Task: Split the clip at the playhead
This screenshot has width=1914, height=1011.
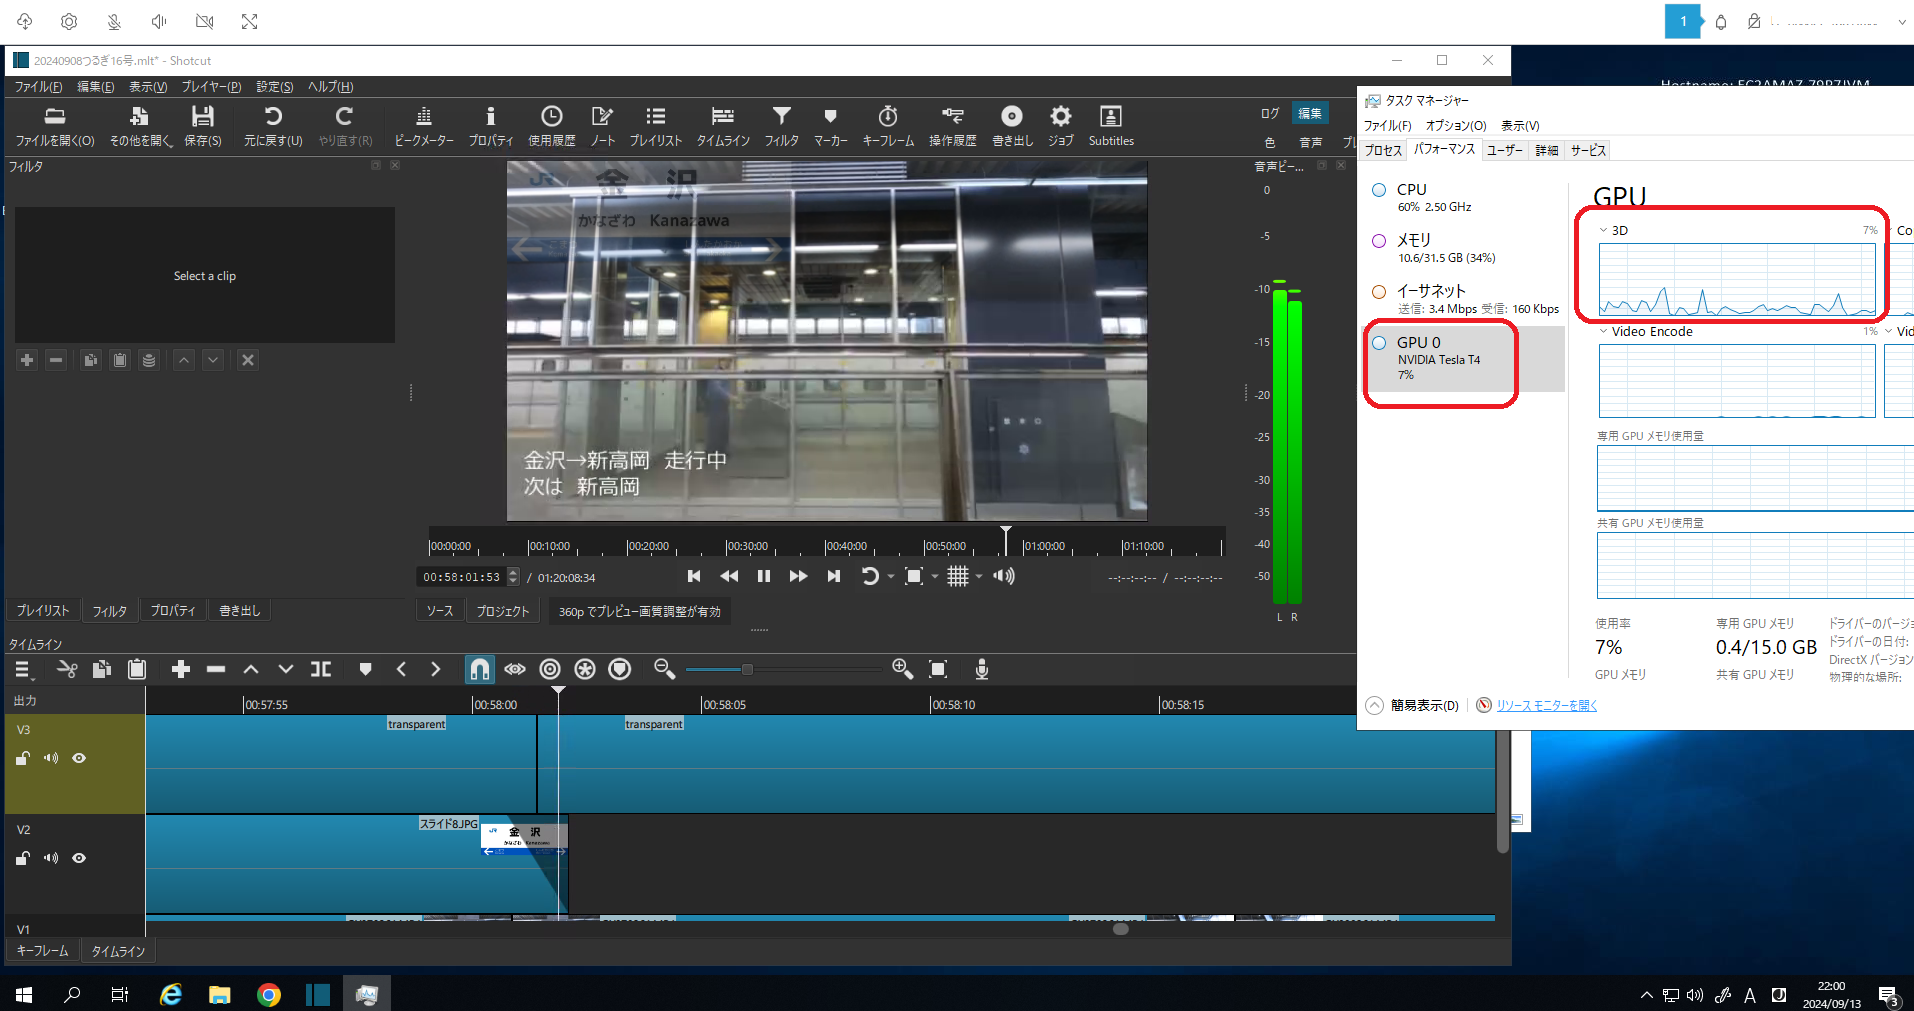Action: coord(320,669)
